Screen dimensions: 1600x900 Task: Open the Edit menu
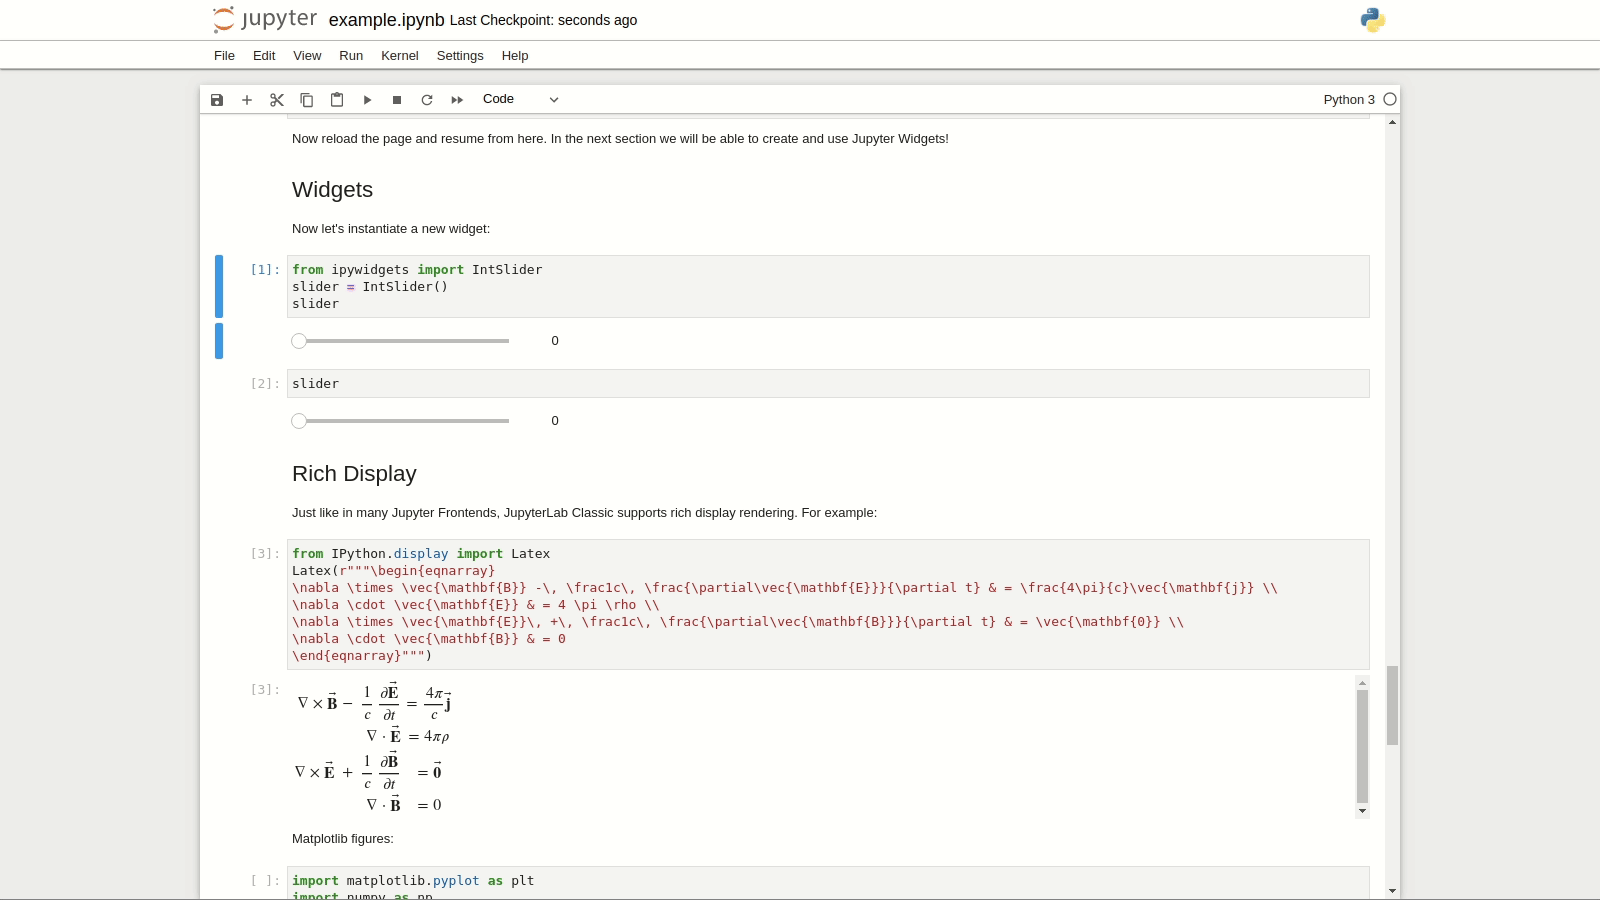tap(264, 56)
